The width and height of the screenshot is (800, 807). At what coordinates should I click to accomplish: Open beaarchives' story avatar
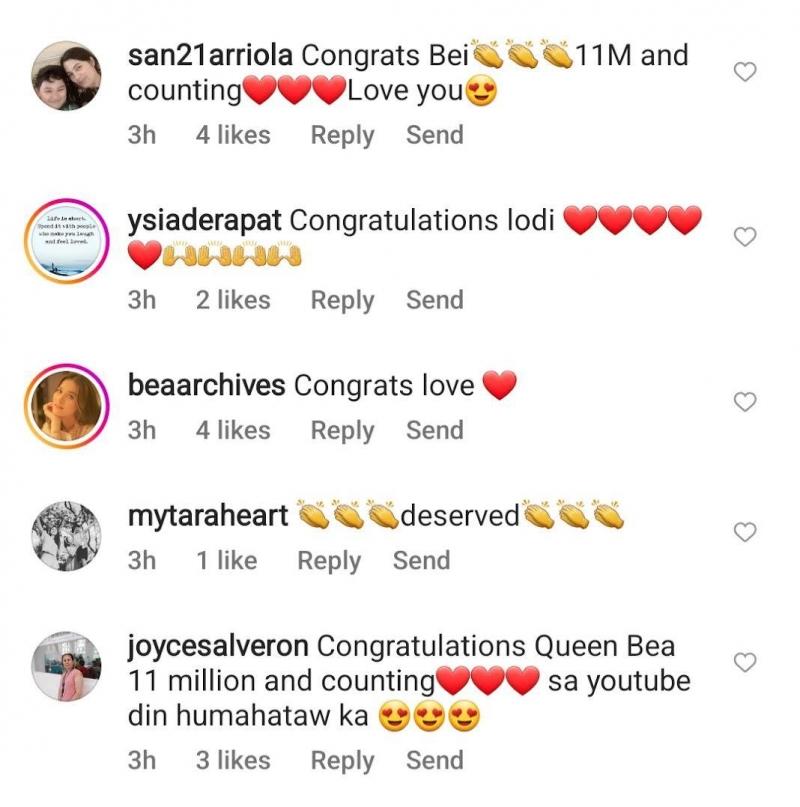coord(67,407)
